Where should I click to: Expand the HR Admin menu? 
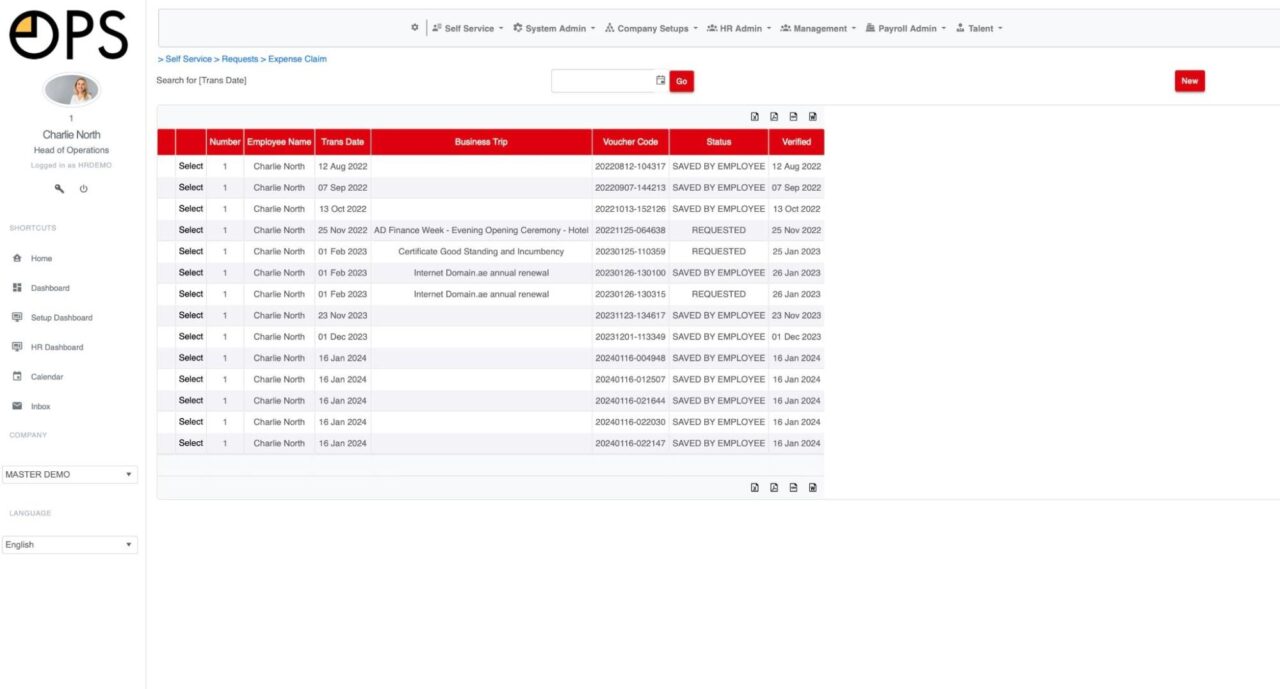pos(741,28)
